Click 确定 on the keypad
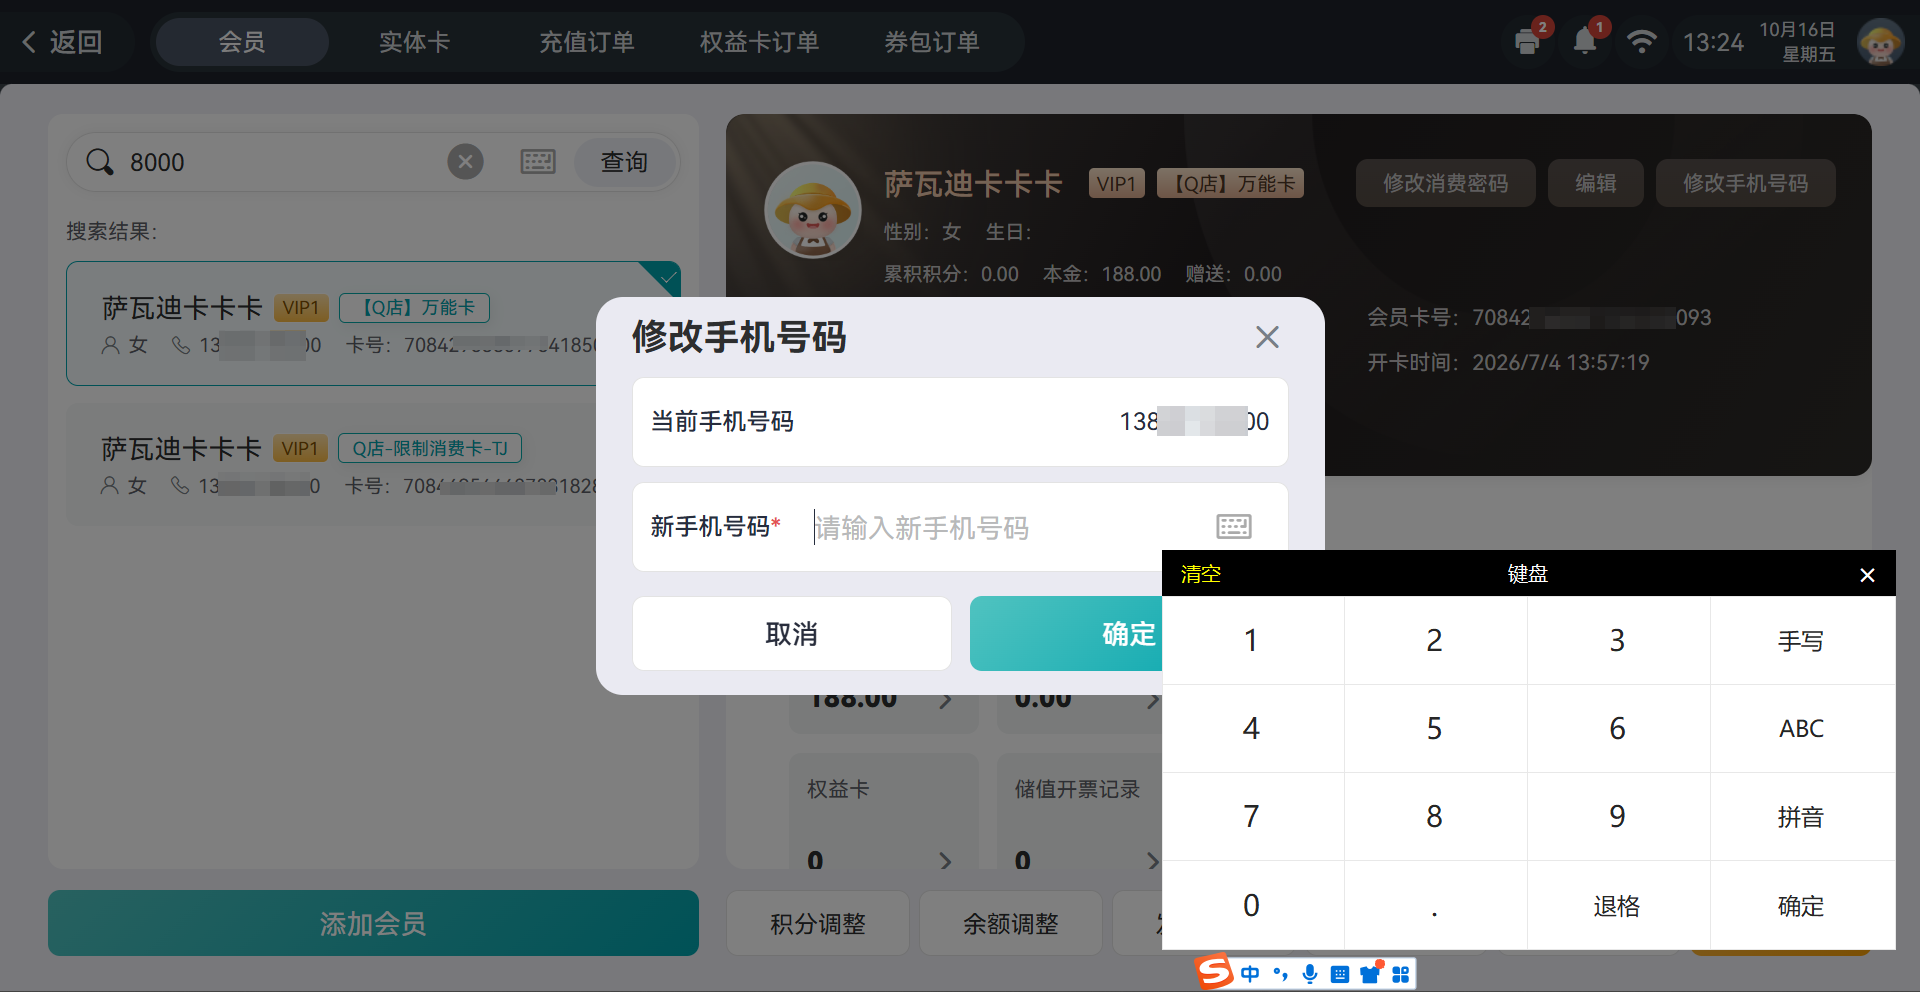 coord(1802,905)
